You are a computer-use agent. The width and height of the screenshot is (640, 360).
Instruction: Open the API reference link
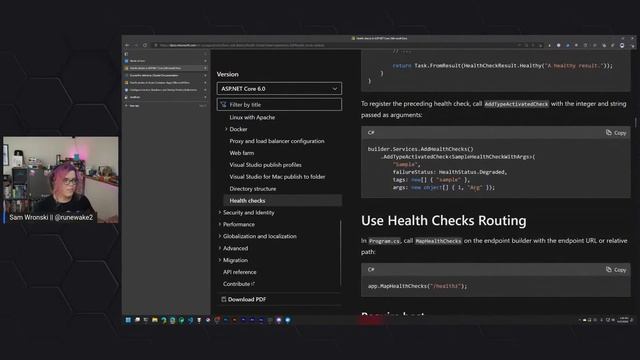pos(240,272)
